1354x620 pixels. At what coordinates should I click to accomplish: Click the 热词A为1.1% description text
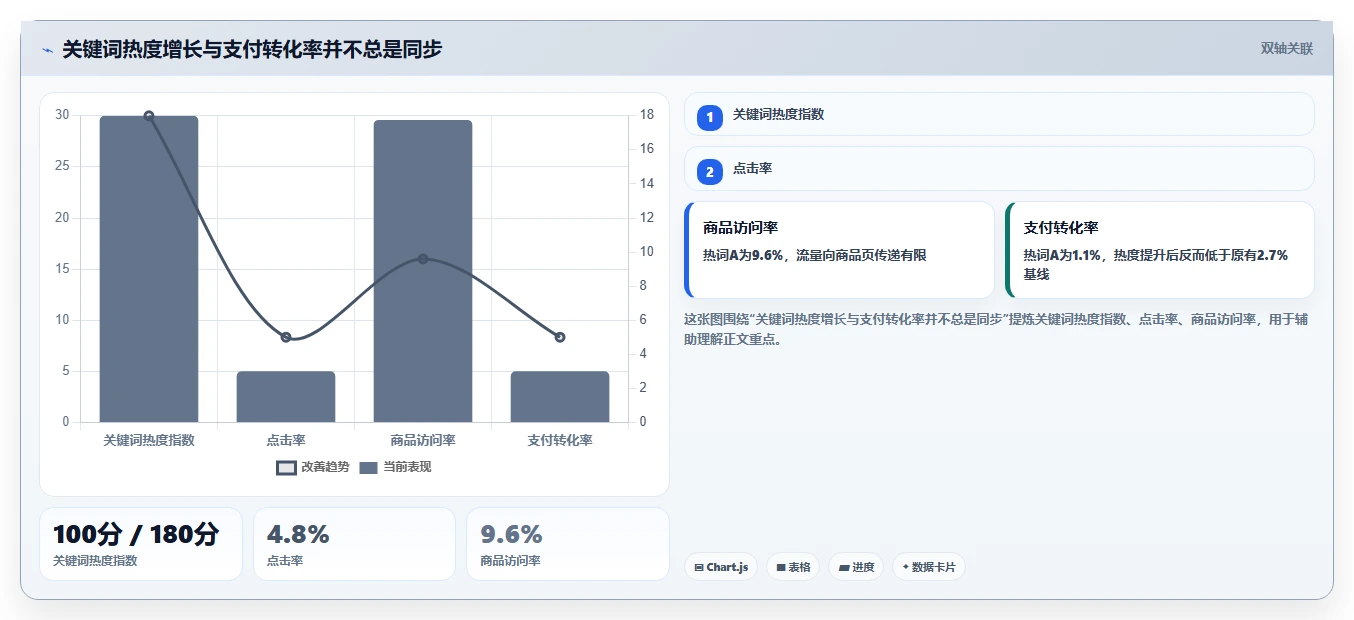(1156, 265)
